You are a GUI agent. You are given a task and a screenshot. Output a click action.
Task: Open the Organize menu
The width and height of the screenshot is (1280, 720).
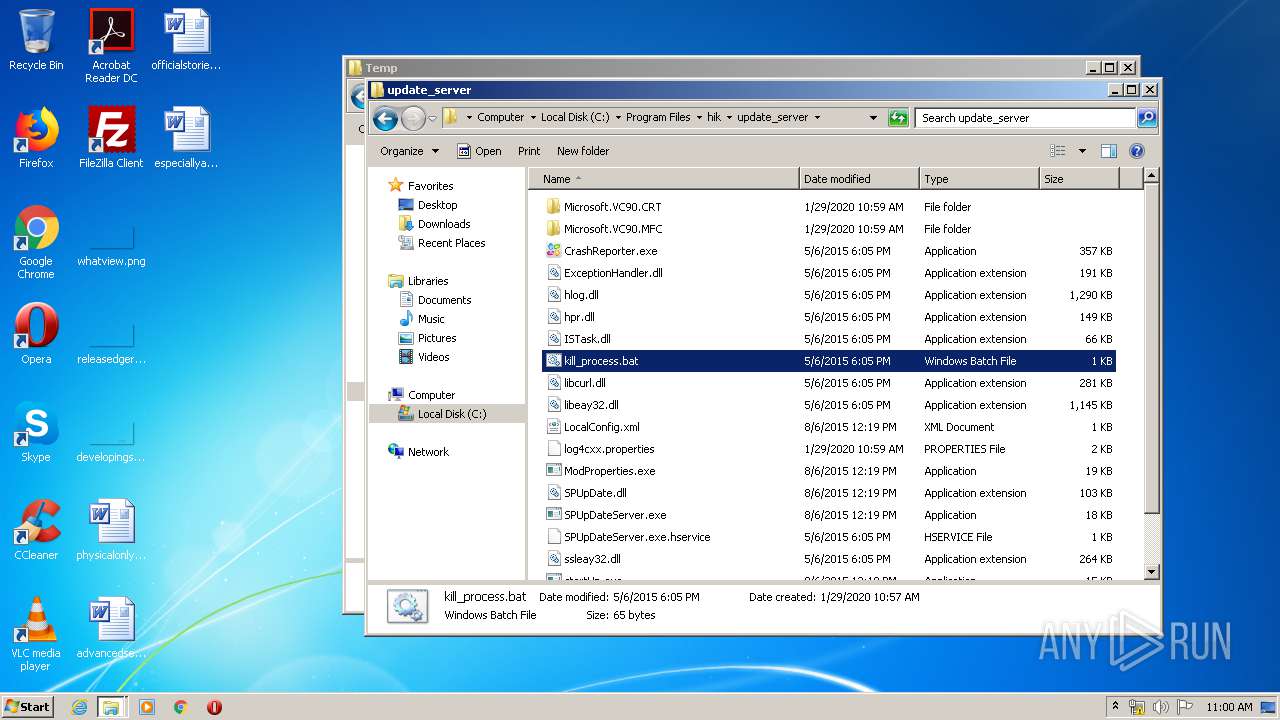[x=409, y=151]
